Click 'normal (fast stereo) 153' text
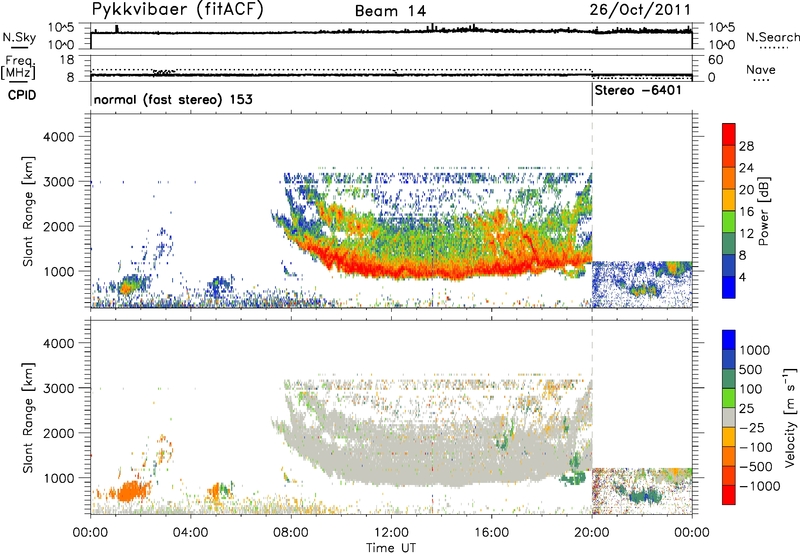This screenshot has width=800, height=554. click(x=173, y=99)
